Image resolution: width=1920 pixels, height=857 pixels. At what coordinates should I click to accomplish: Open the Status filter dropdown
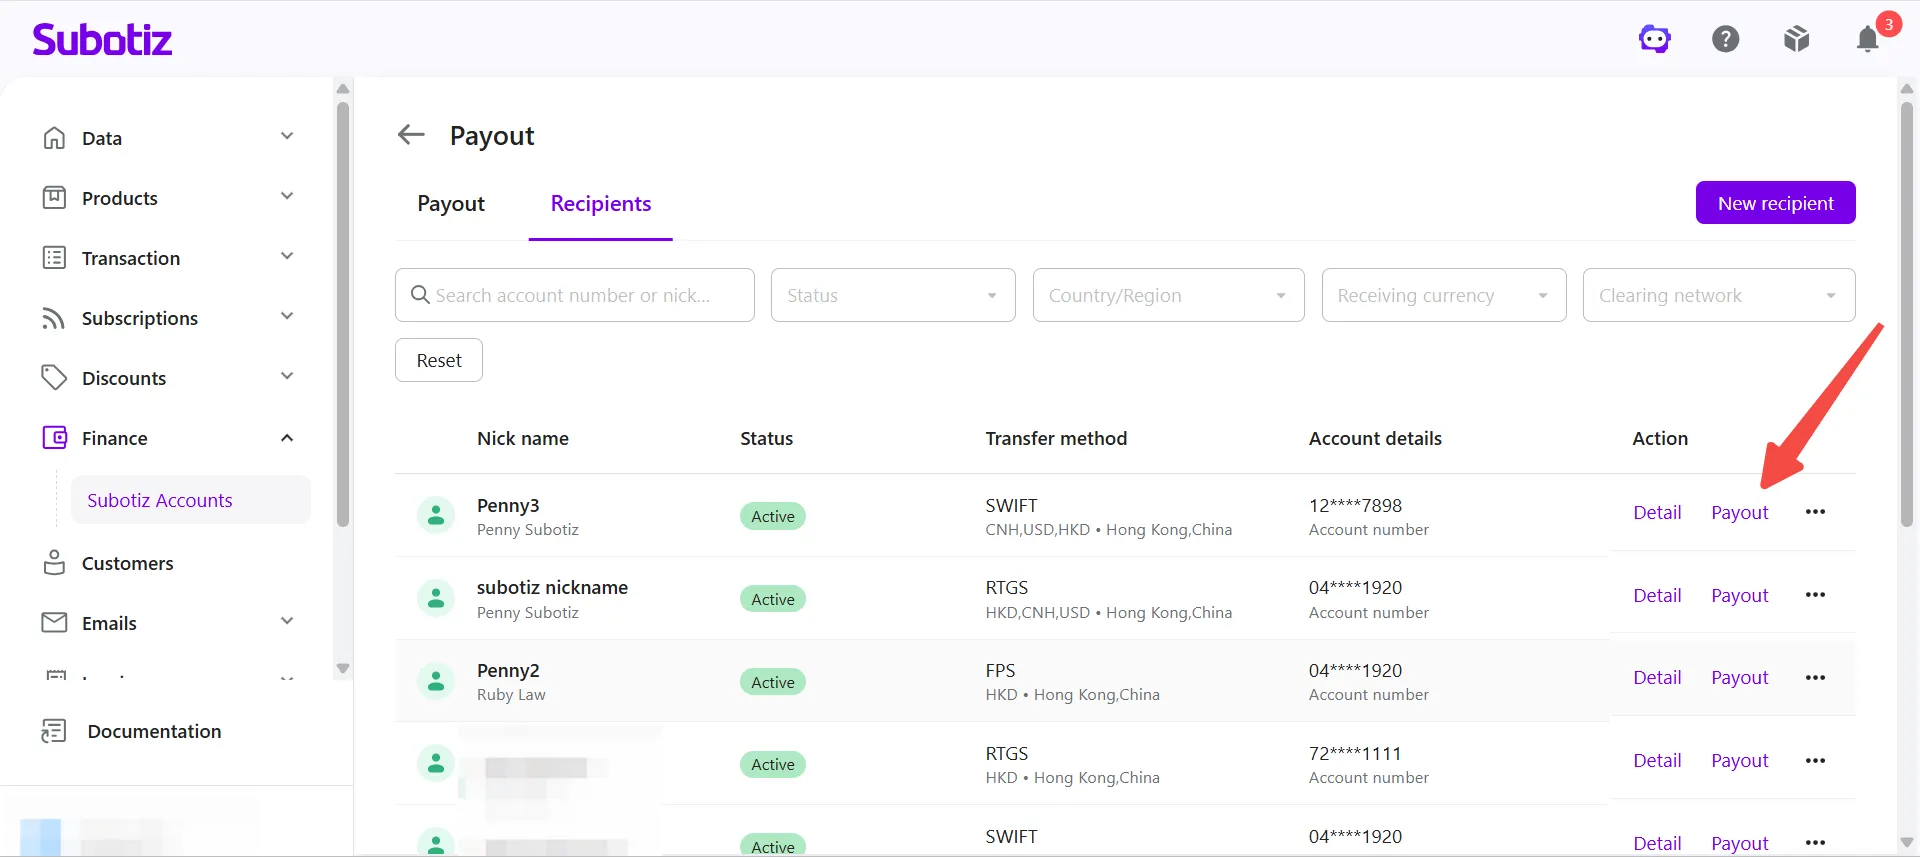pyautogui.click(x=893, y=295)
